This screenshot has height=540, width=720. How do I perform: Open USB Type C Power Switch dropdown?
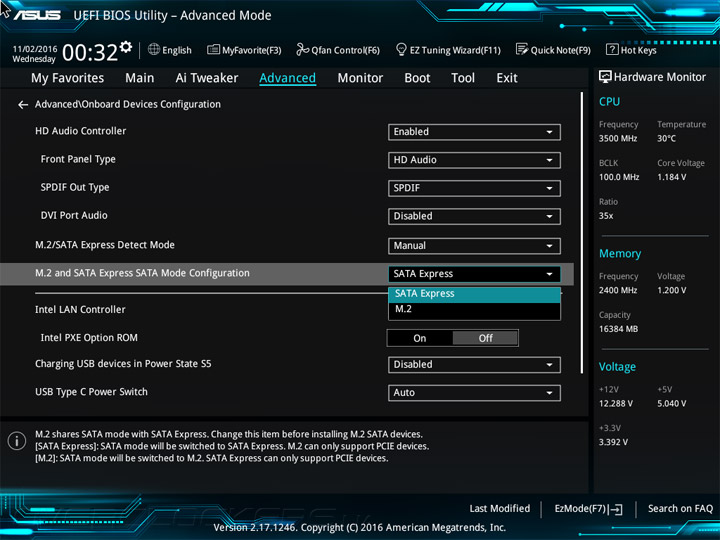tap(474, 393)
